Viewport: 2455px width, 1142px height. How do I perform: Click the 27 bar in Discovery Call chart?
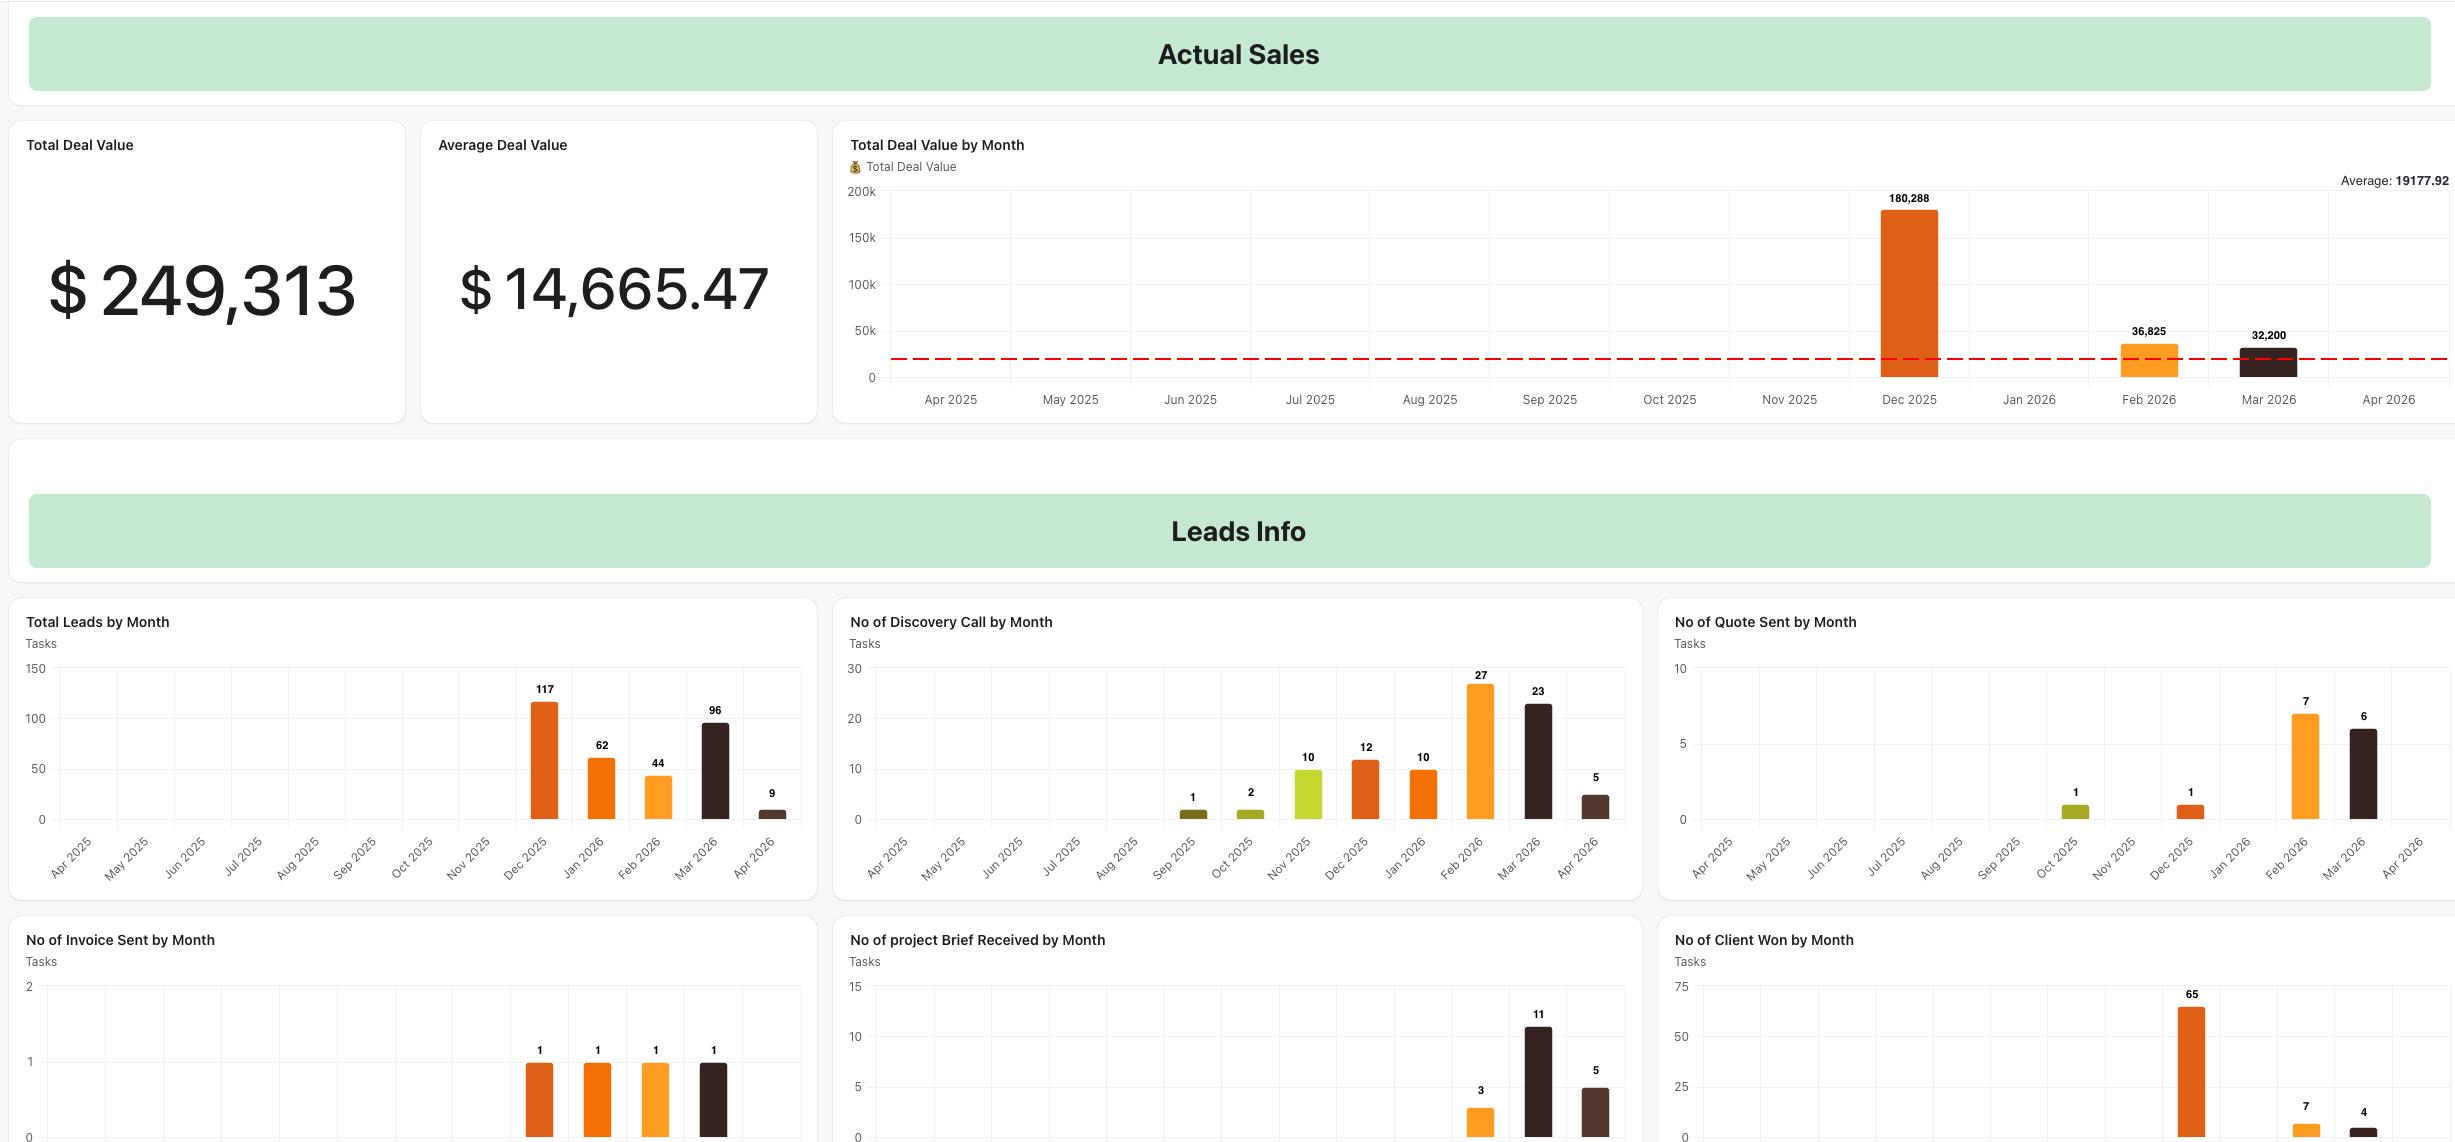coord(1480,751)
